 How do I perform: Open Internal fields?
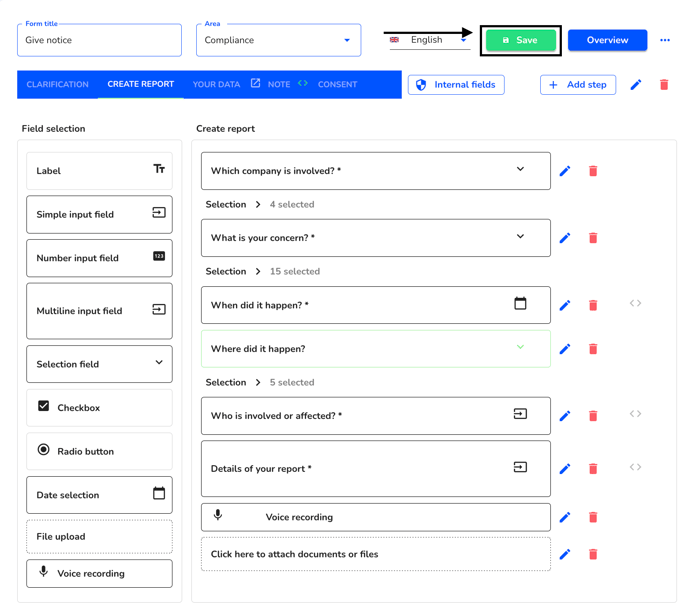[456, 85]
